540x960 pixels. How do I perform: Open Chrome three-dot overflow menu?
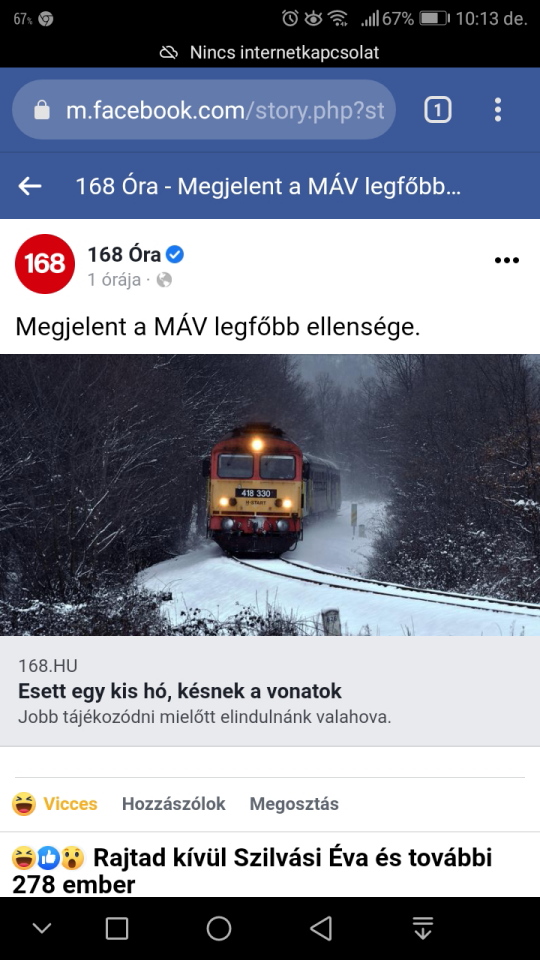point(498,110)
